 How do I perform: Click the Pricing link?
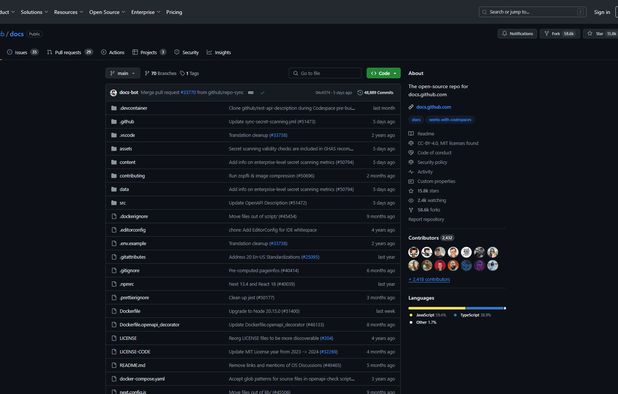coord(174,12)
